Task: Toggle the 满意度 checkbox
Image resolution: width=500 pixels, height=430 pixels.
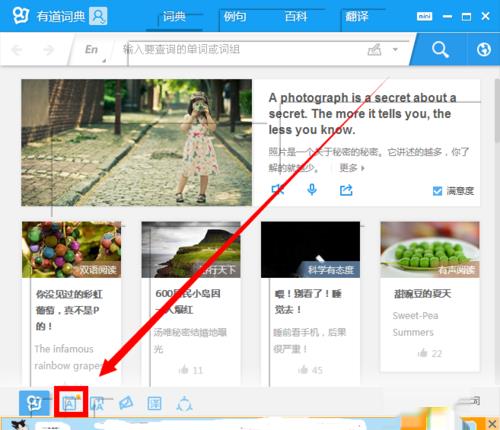Action: pos(437,191)
